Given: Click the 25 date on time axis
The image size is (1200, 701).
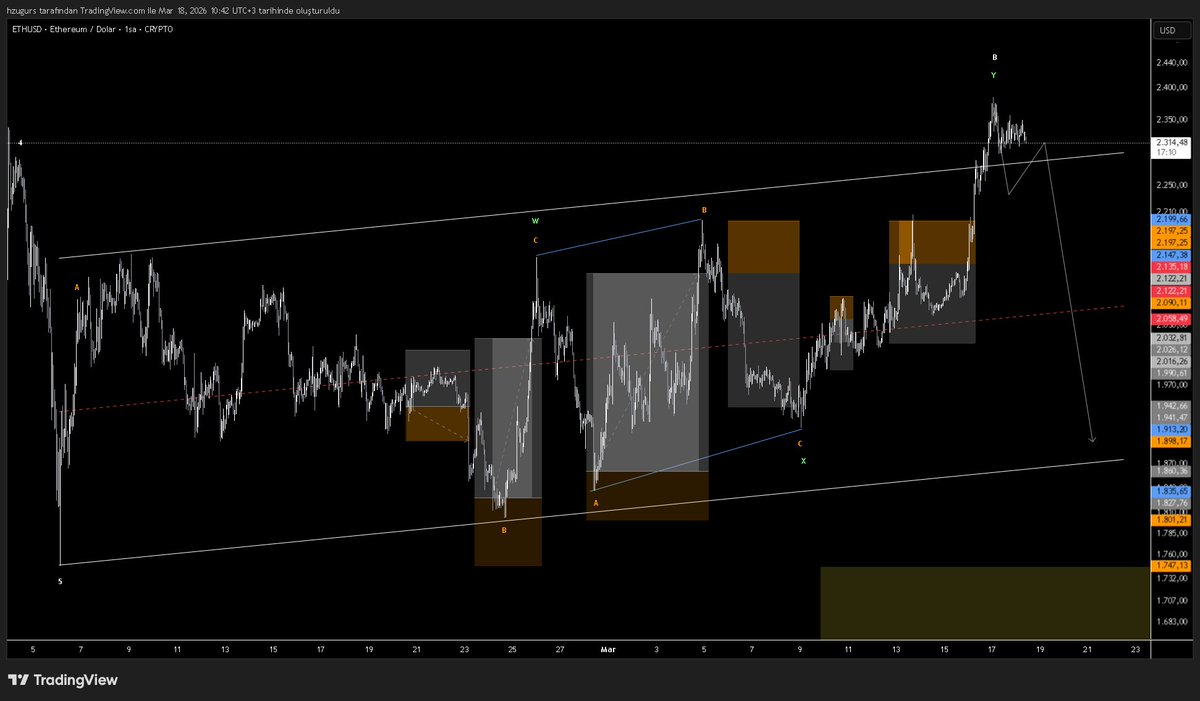Looking at the screenshot, I should (512, 649).
